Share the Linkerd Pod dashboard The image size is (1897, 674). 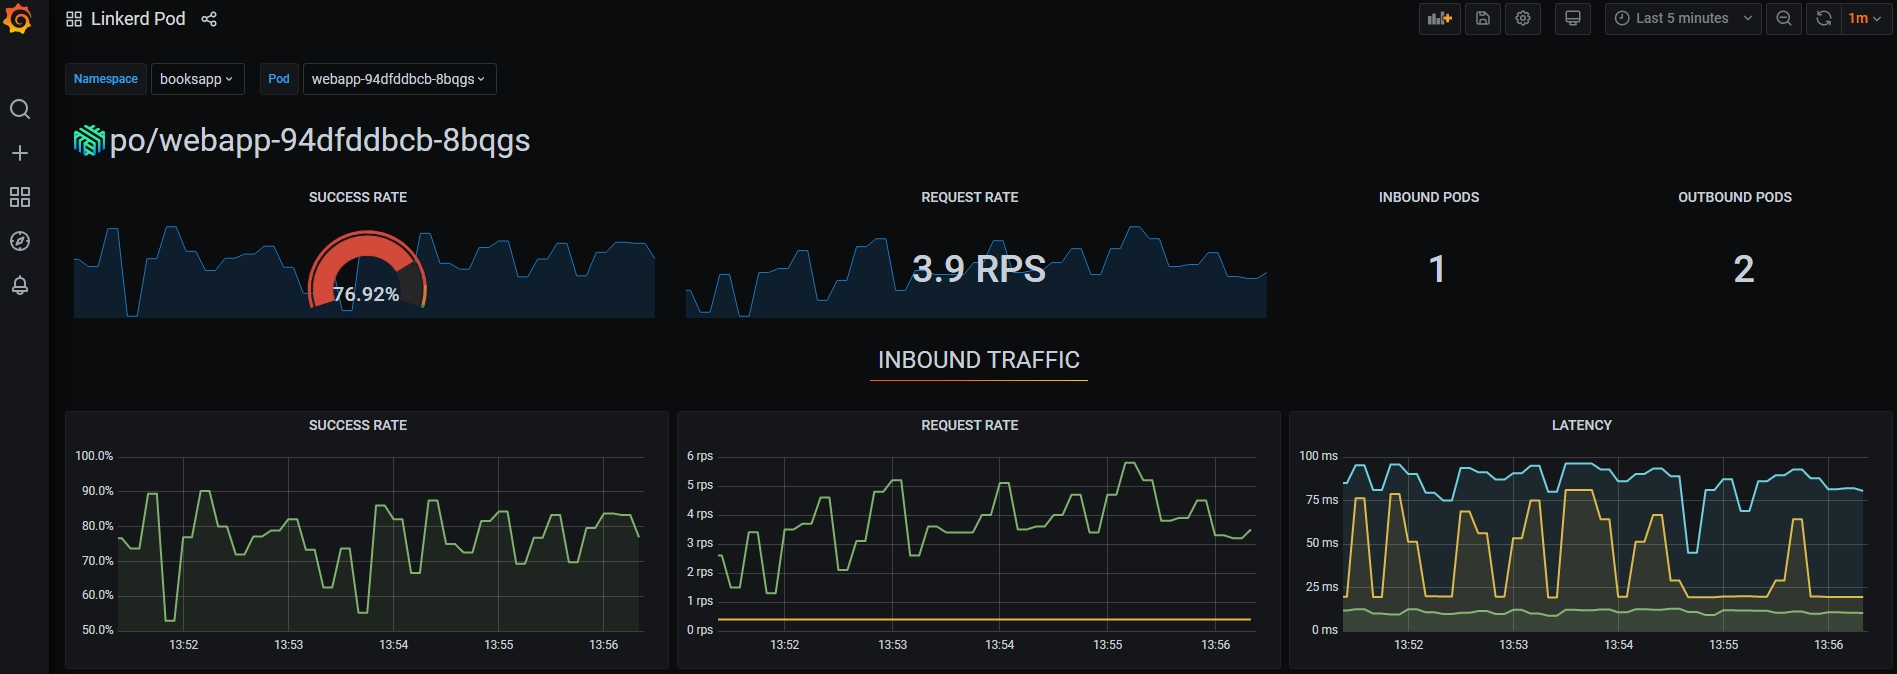coord(209,19)
